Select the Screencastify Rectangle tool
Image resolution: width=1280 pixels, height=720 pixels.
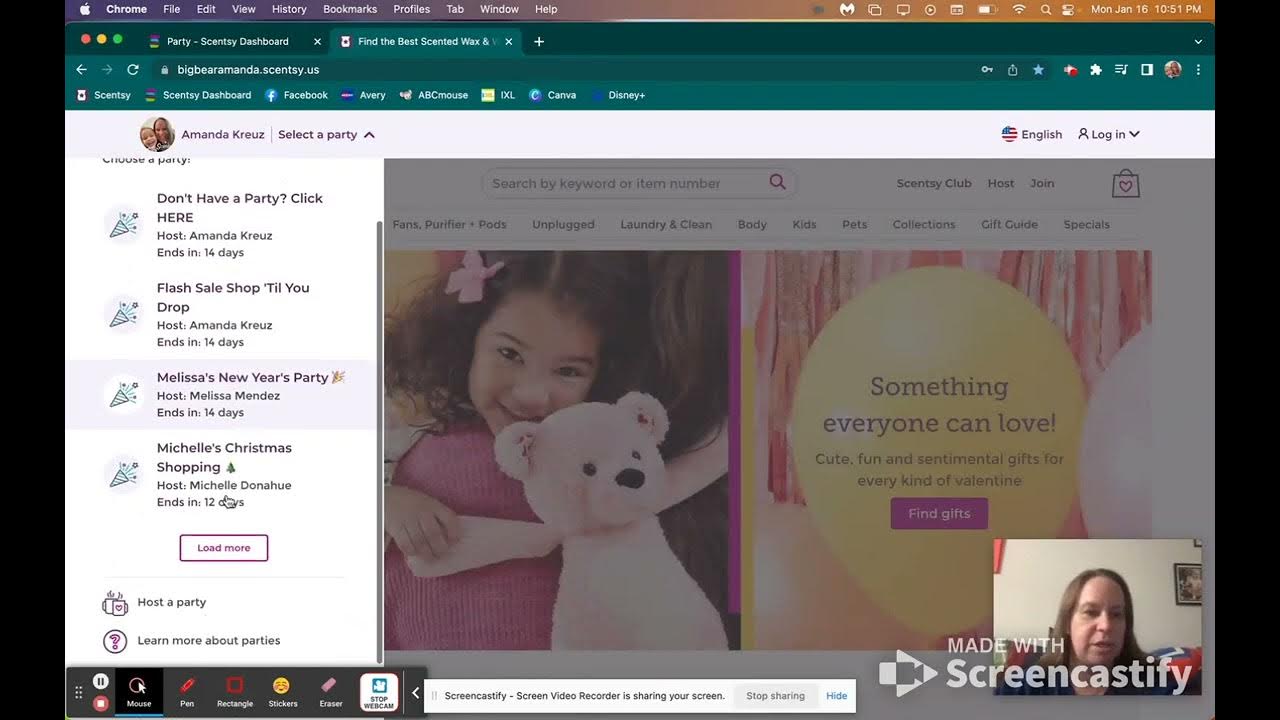[x=235, y=692]
